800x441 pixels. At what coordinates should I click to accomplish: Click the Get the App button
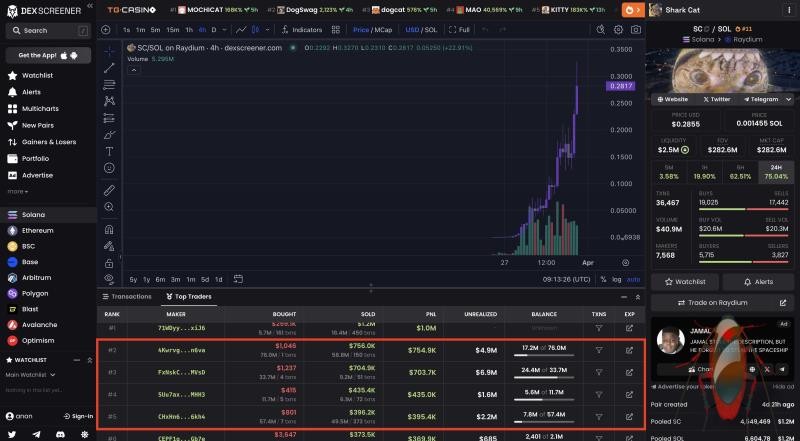point(48,55)
